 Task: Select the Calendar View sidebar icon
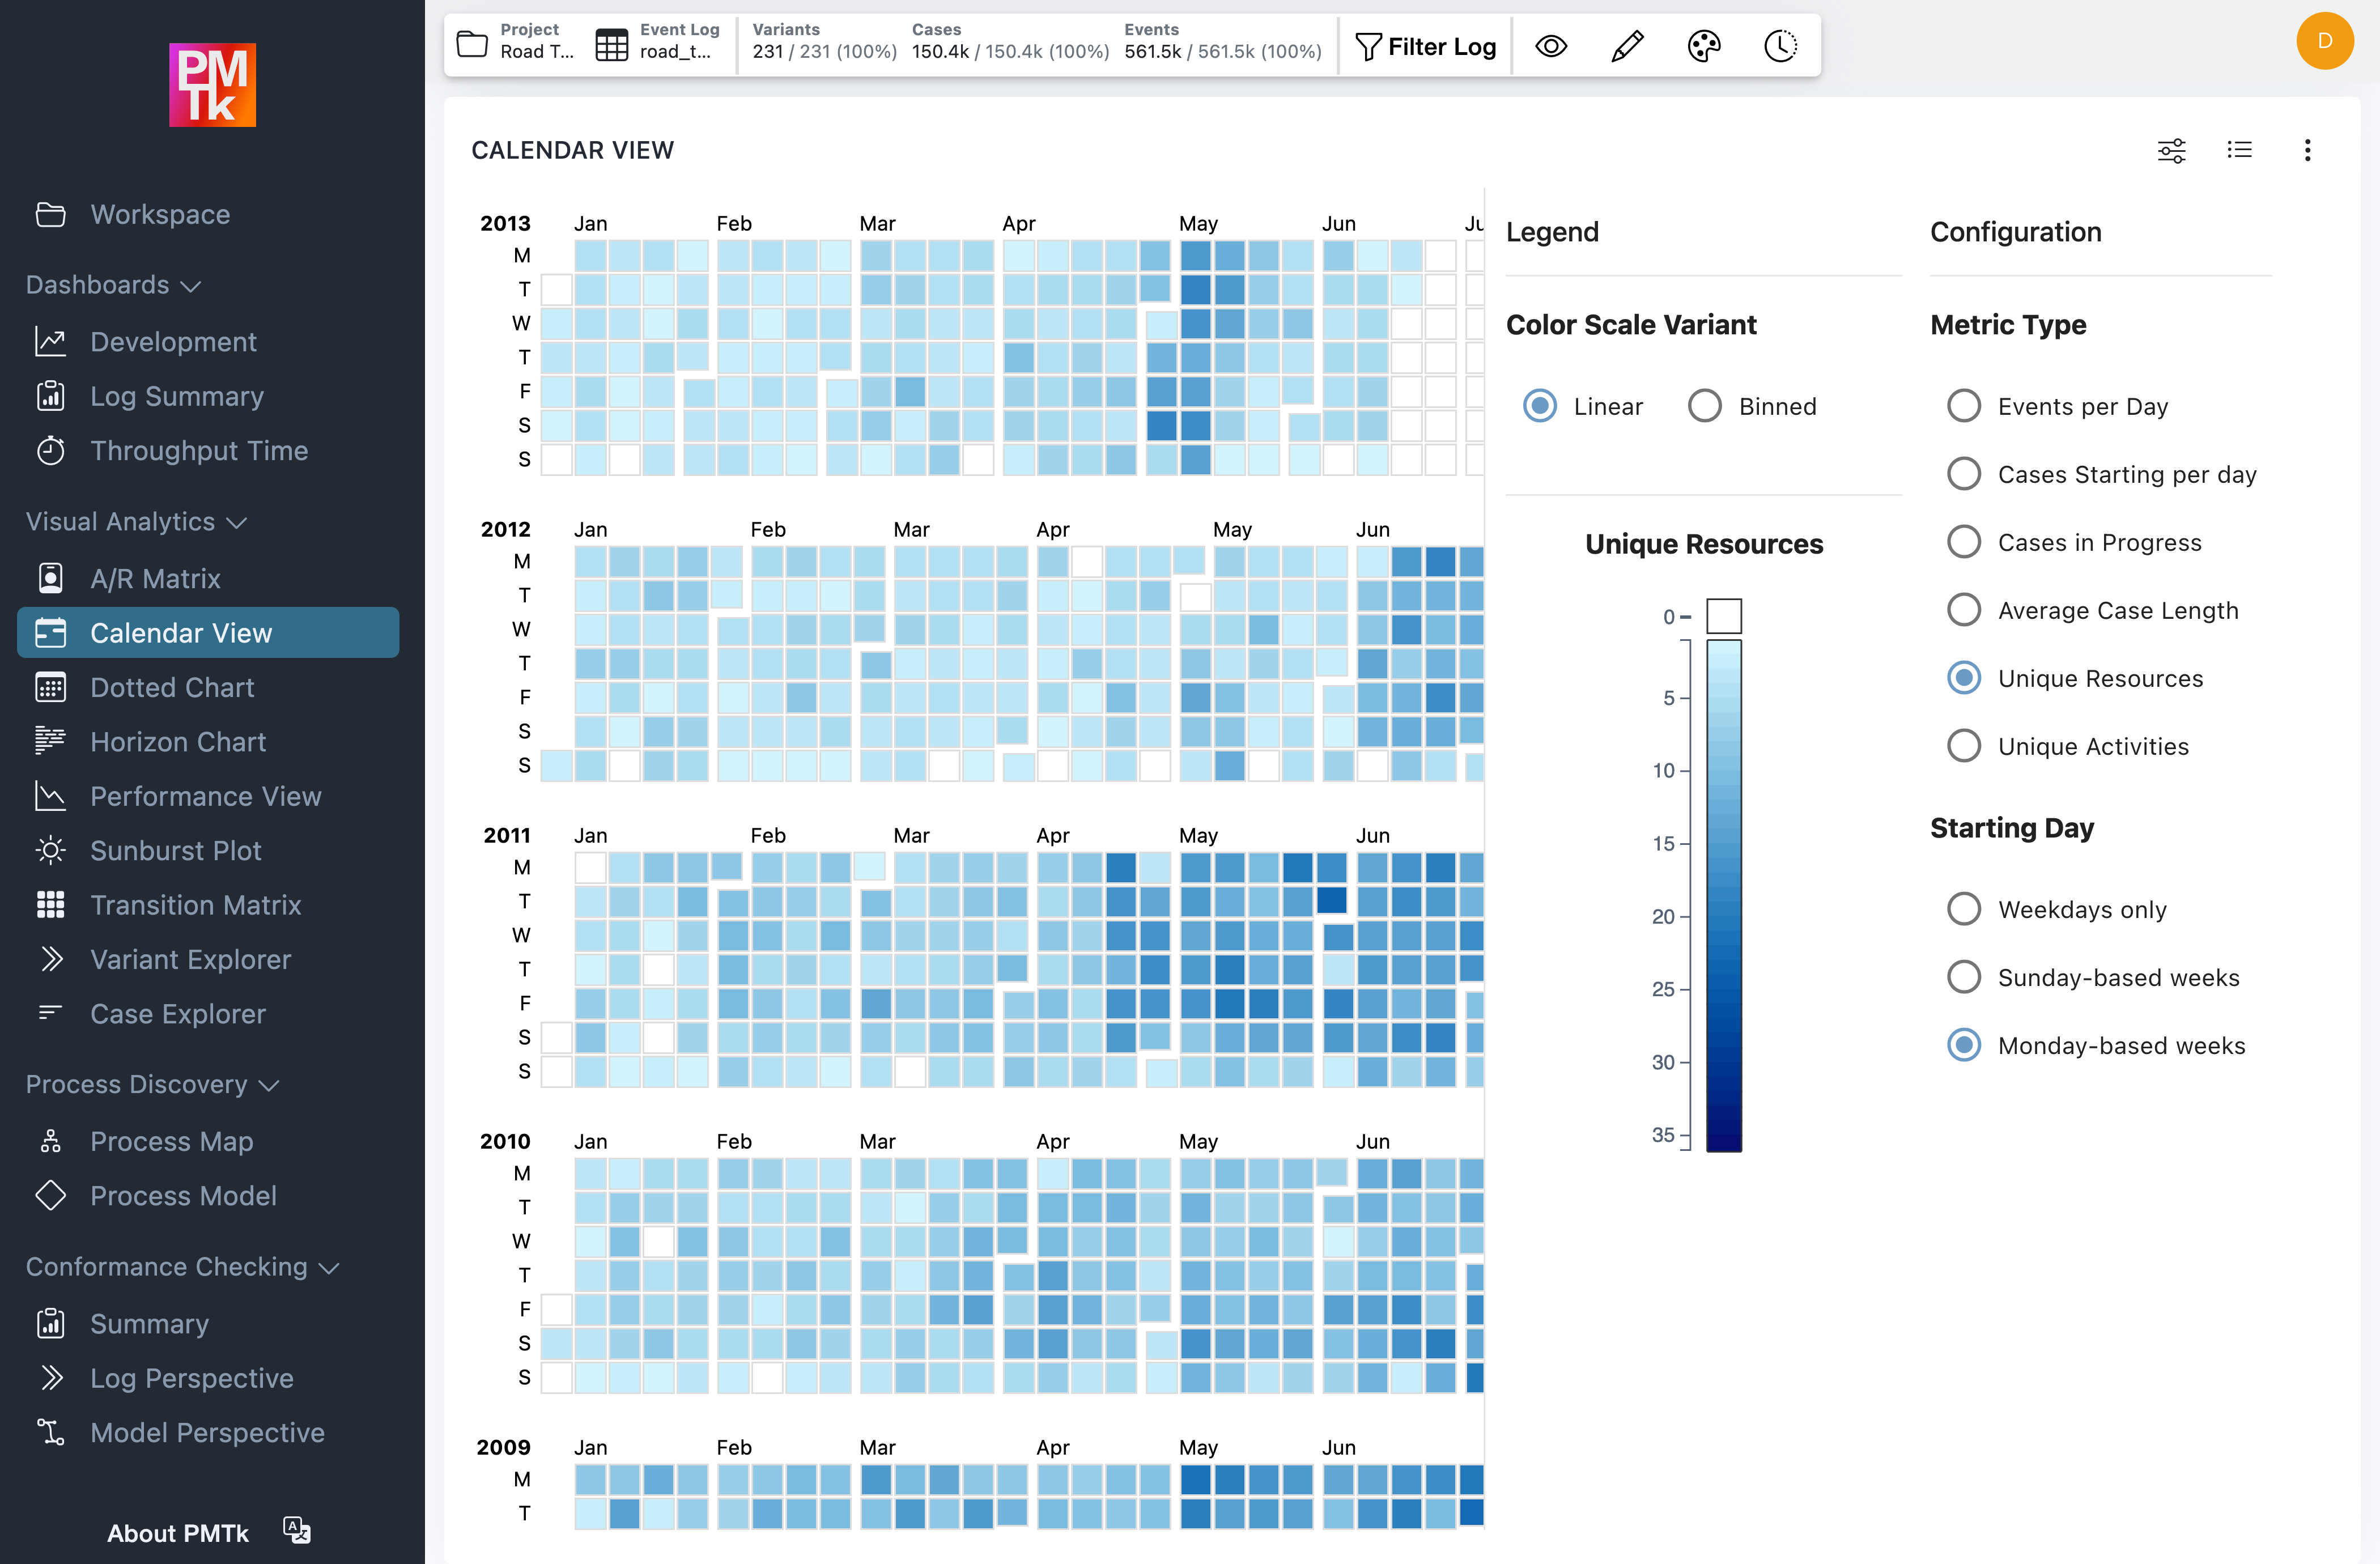click(51, 632)
